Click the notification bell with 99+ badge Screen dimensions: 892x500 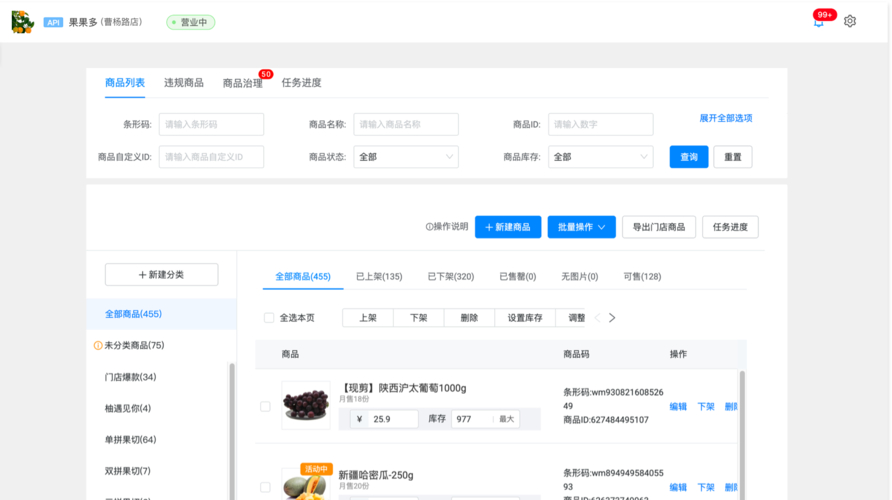819,22
